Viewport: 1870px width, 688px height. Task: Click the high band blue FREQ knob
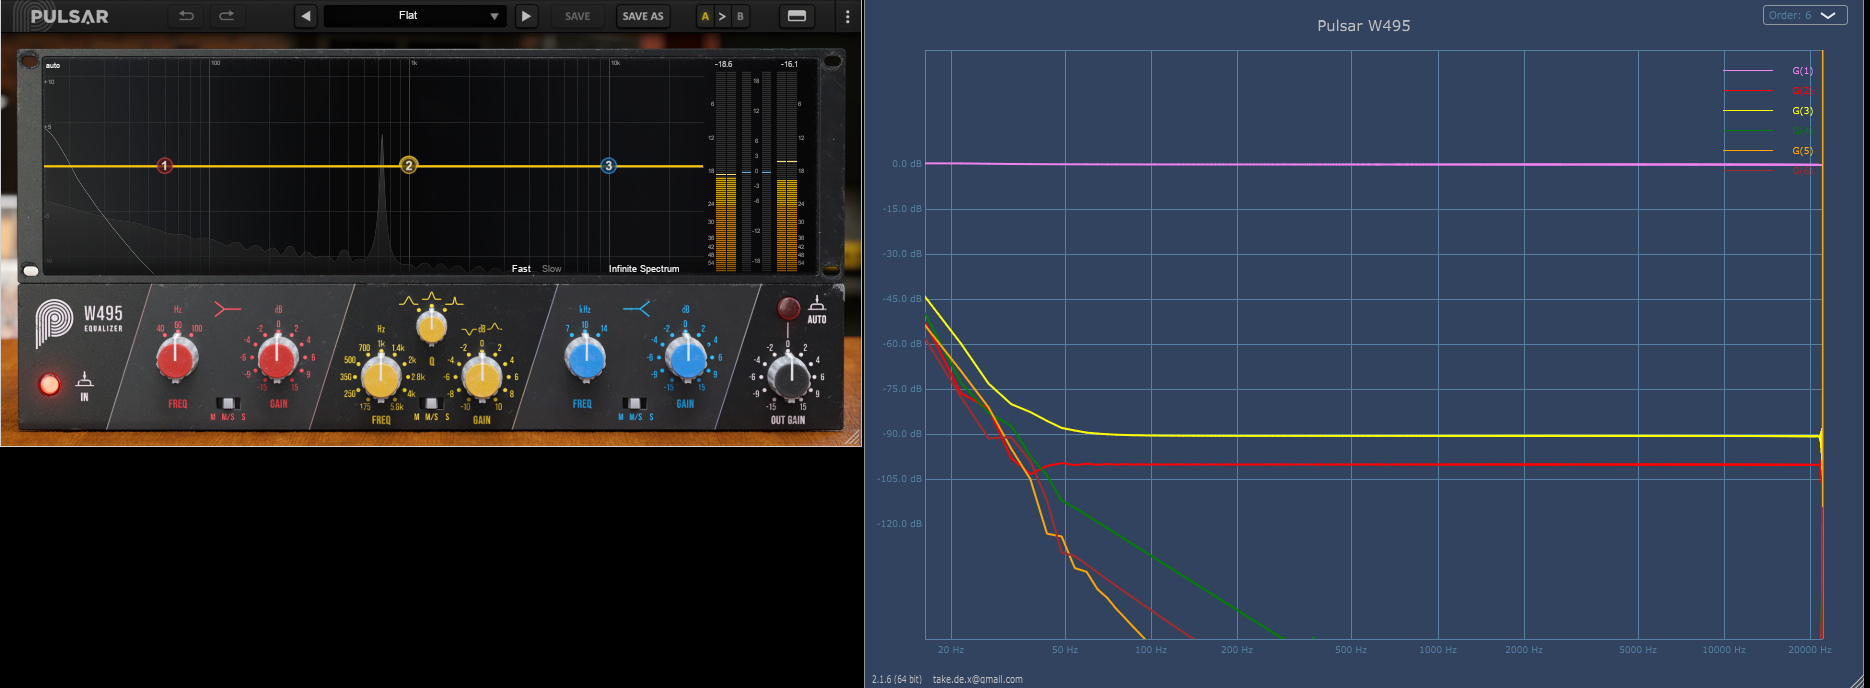(585, 358)
